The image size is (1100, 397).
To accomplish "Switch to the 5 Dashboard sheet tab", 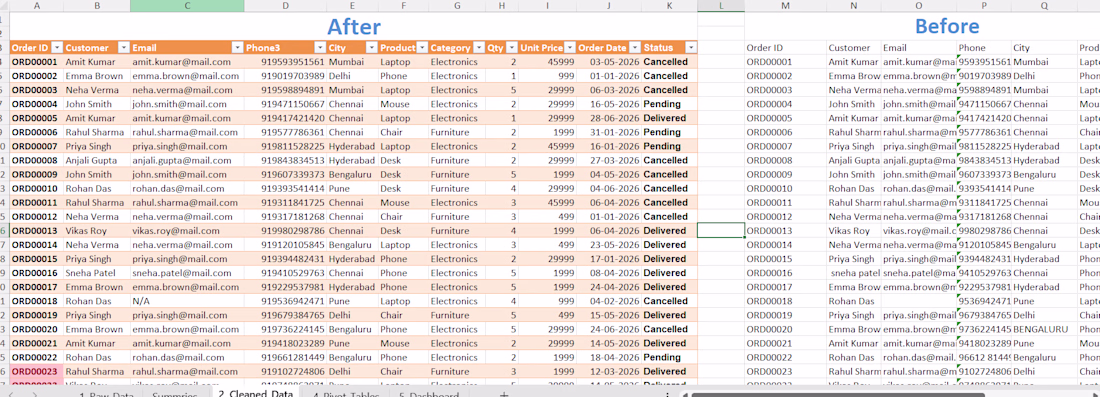I will [429, 393].
